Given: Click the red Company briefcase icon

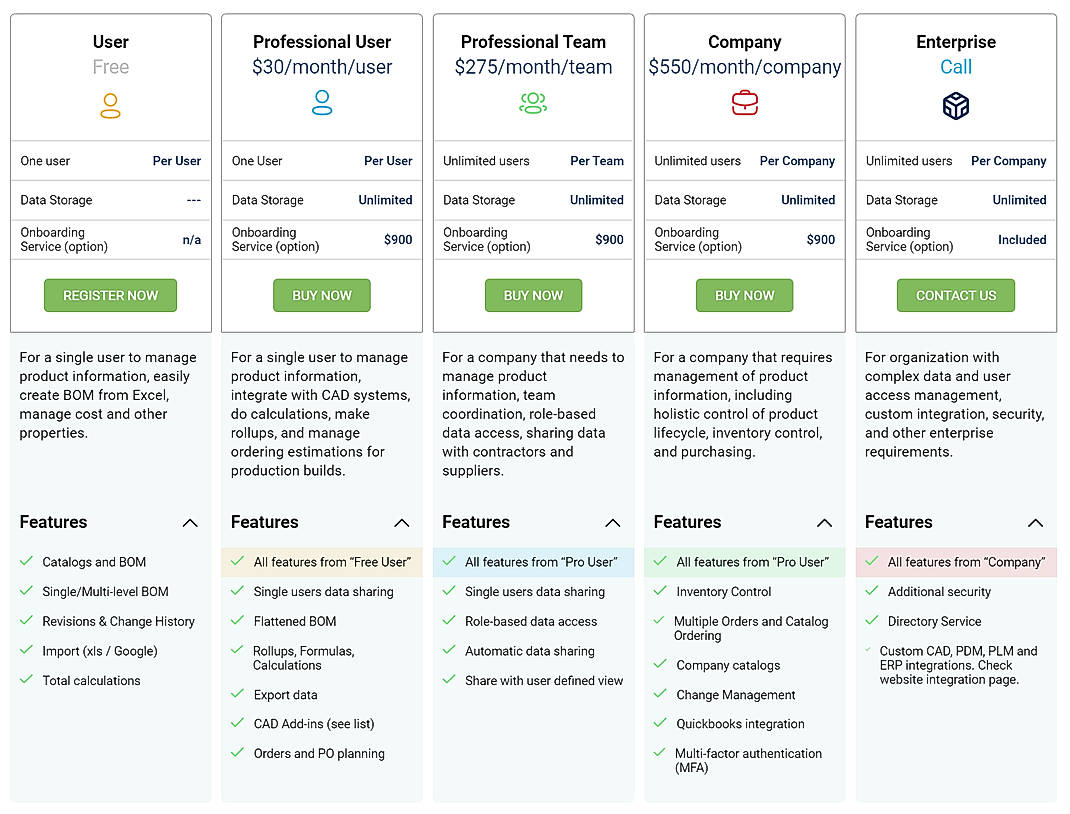Looking at the screenshot, I should pos(744,102).
